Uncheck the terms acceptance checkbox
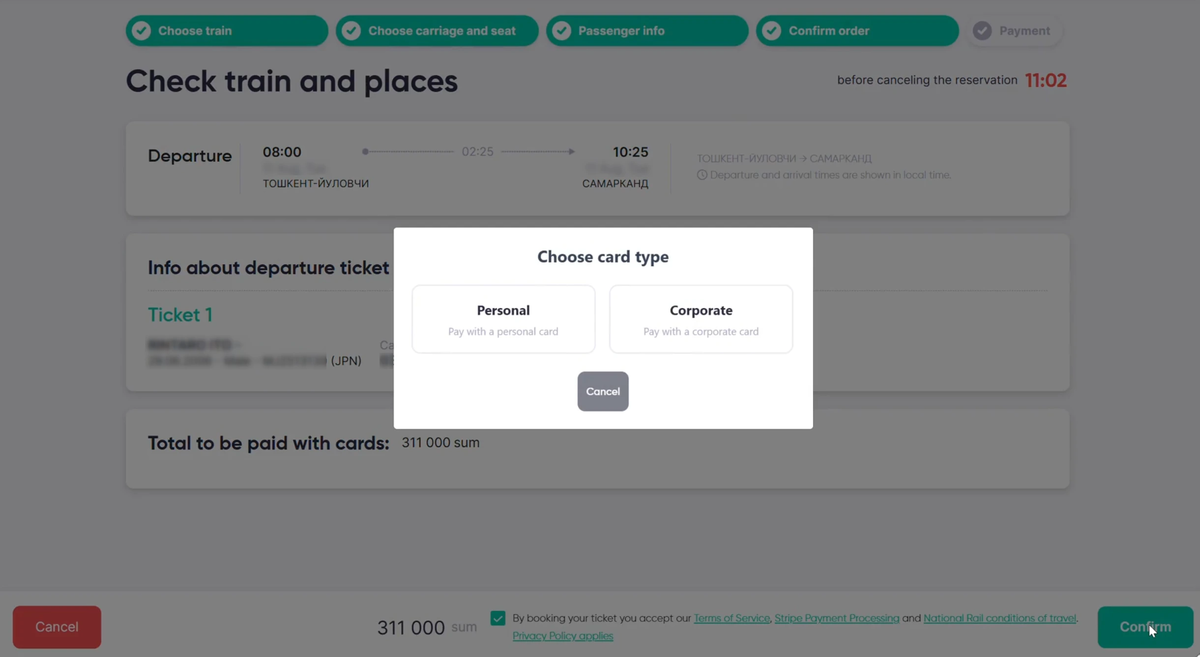The height and width of the screenshot is (657, 1200). 498,618
